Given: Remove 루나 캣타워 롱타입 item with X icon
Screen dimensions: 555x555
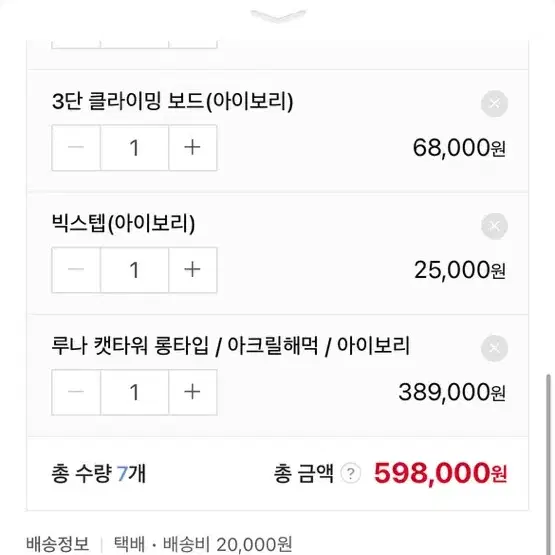Looking at the screenshot, I should pyautogui.click(x=494, y=348).
